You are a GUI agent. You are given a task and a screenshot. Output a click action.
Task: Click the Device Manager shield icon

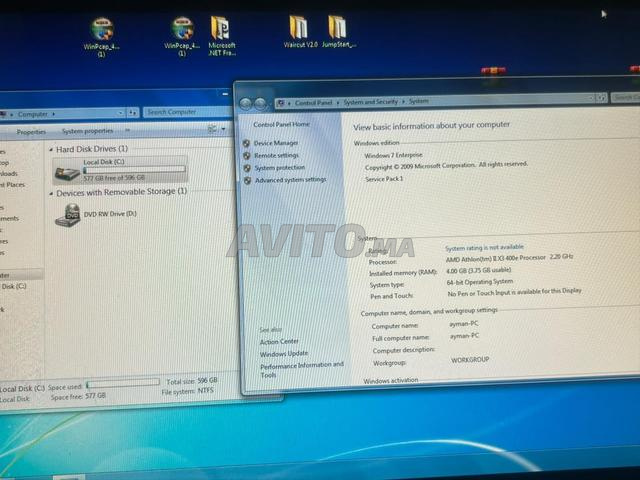(246, 143)
